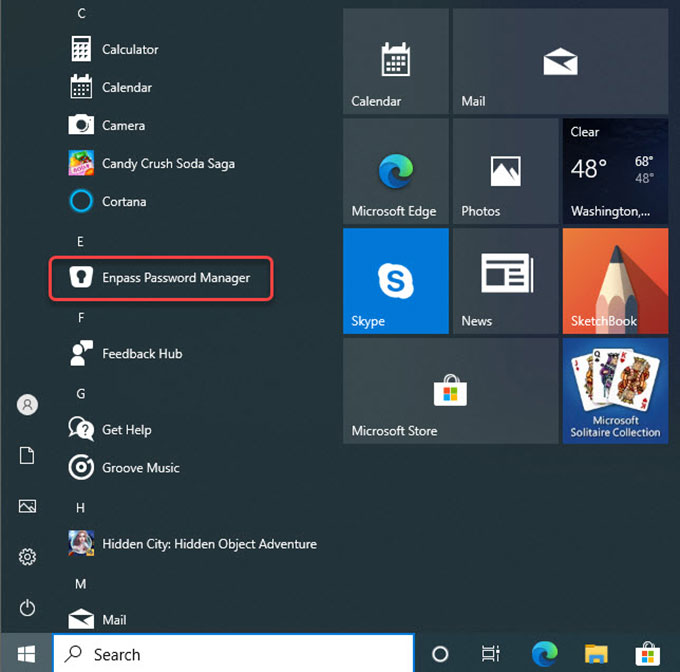680x672 pixels.
Task: Open Settings gear in Start sidebar
Action: pos(27,557)
